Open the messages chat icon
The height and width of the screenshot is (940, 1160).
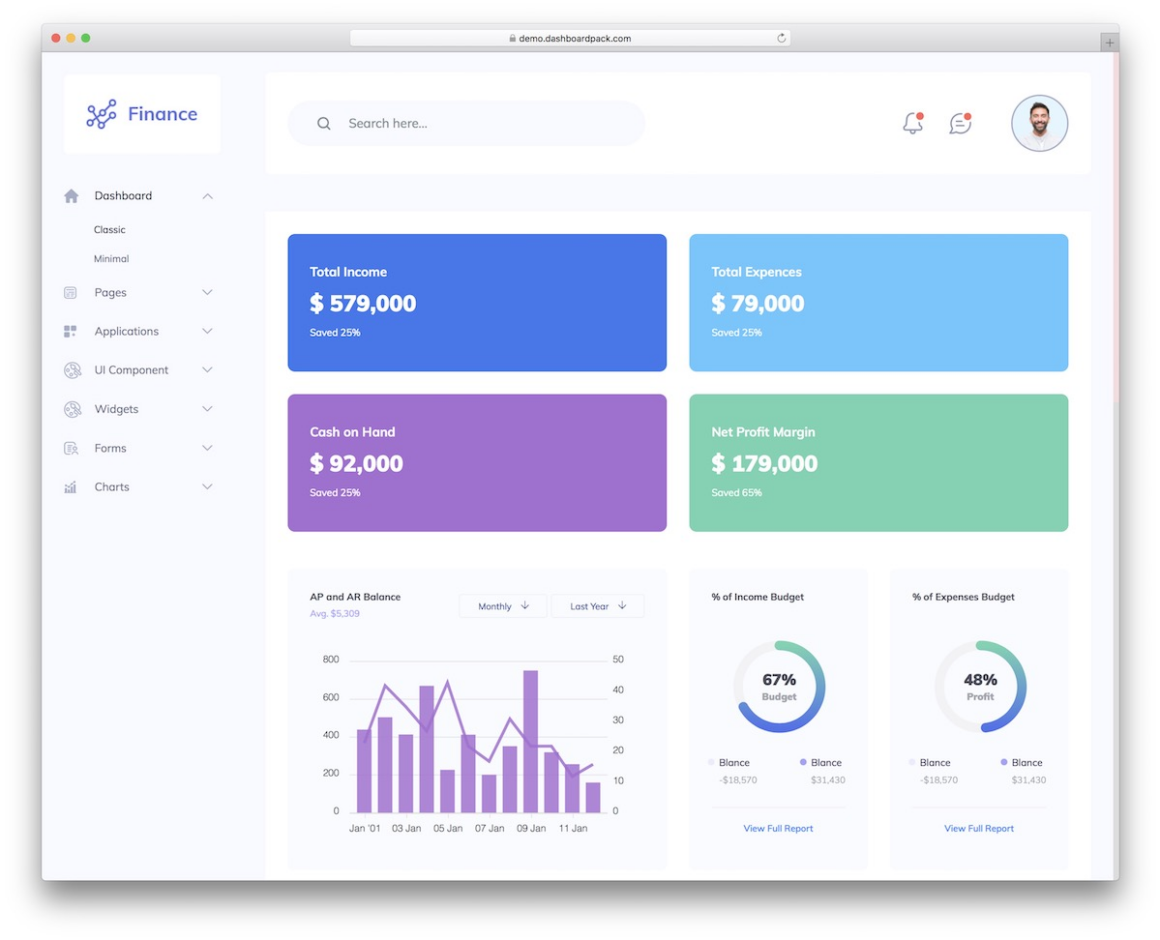[959, 122]
